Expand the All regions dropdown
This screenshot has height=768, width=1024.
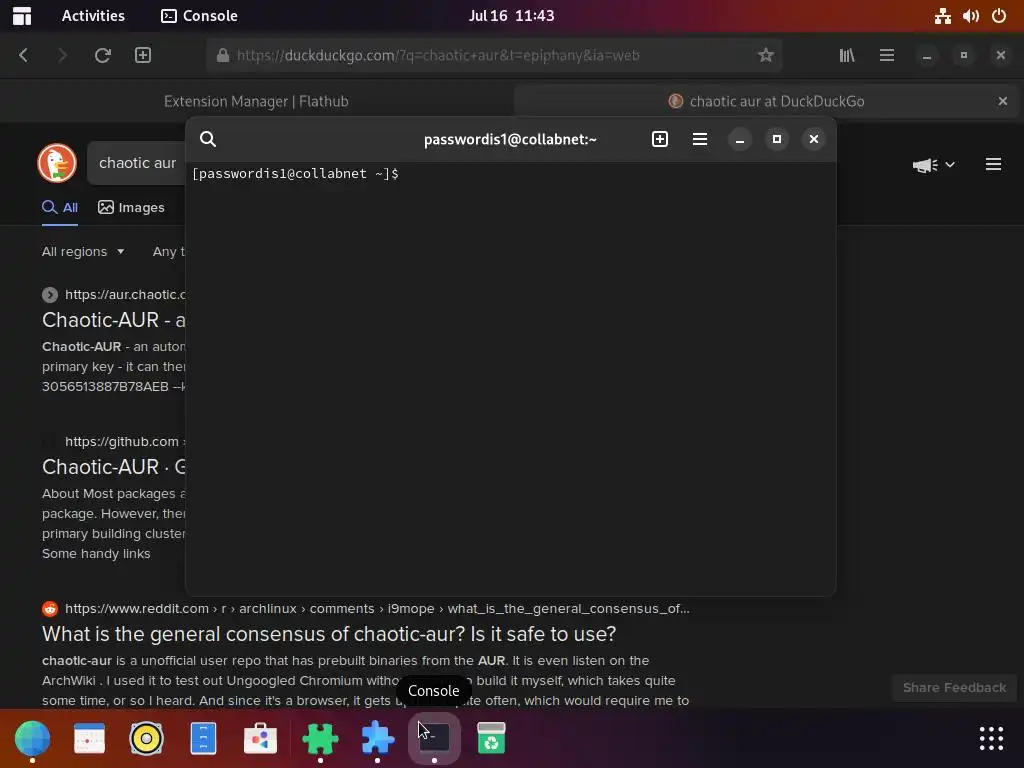[83, 251]
